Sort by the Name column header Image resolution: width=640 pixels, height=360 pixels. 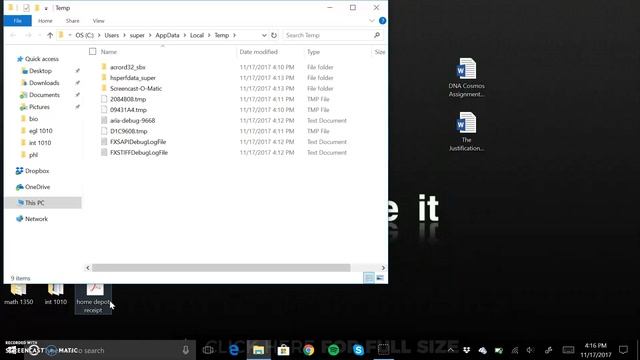click(x=109, y=52)
